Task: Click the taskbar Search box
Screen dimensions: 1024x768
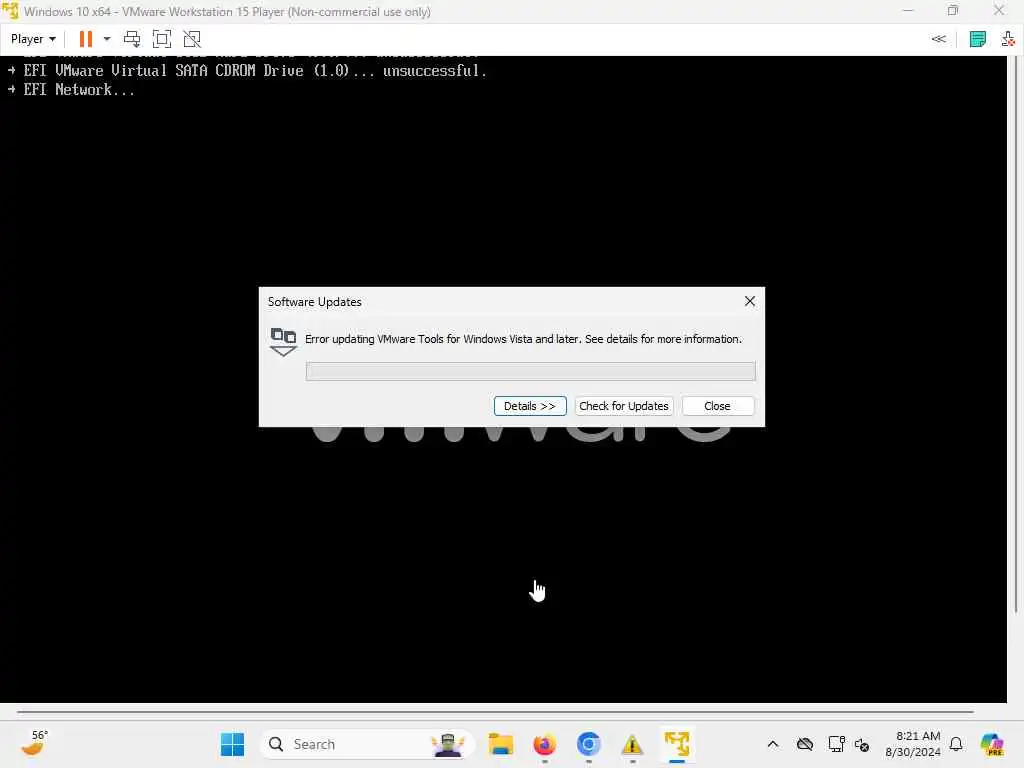Action: pyautogui.click(x=367, y=744)
